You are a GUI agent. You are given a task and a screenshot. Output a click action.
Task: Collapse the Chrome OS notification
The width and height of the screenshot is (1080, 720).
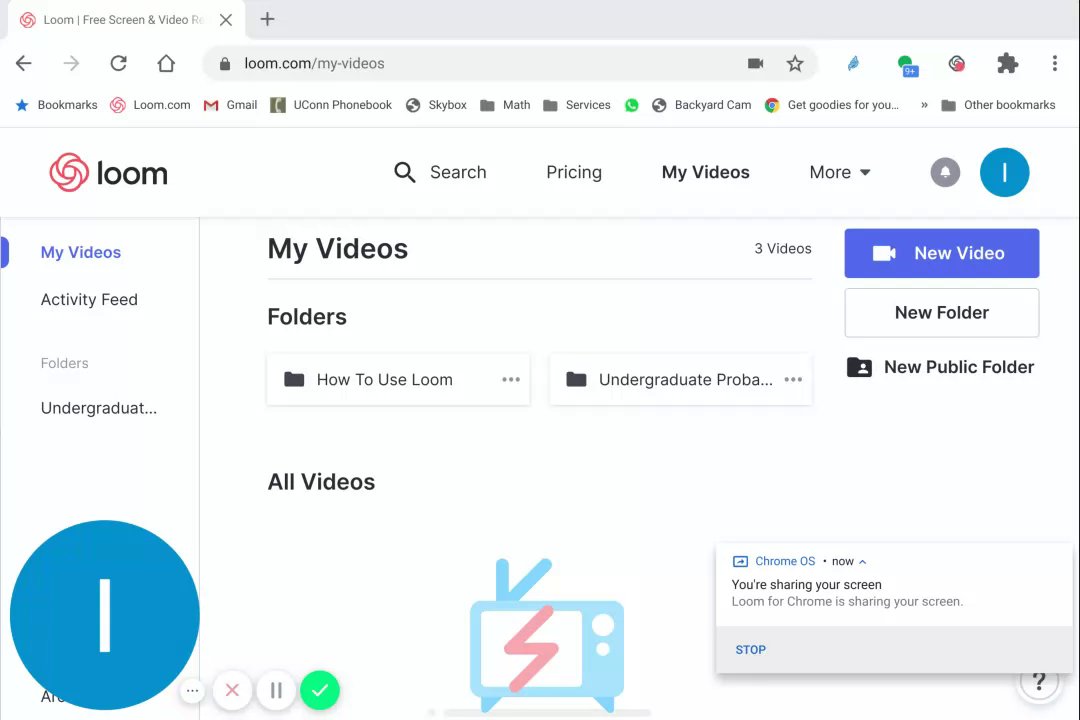pyautogui.click(x=862, y=562)
